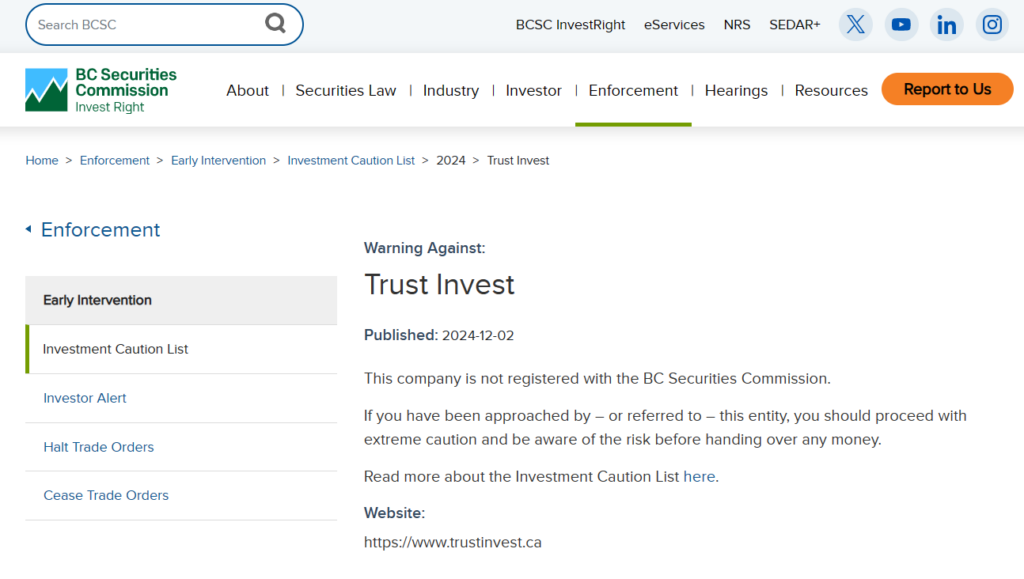Open eServices from the top bar
The height and width of the screenshot is (579, 1024).
pos(674,25)
